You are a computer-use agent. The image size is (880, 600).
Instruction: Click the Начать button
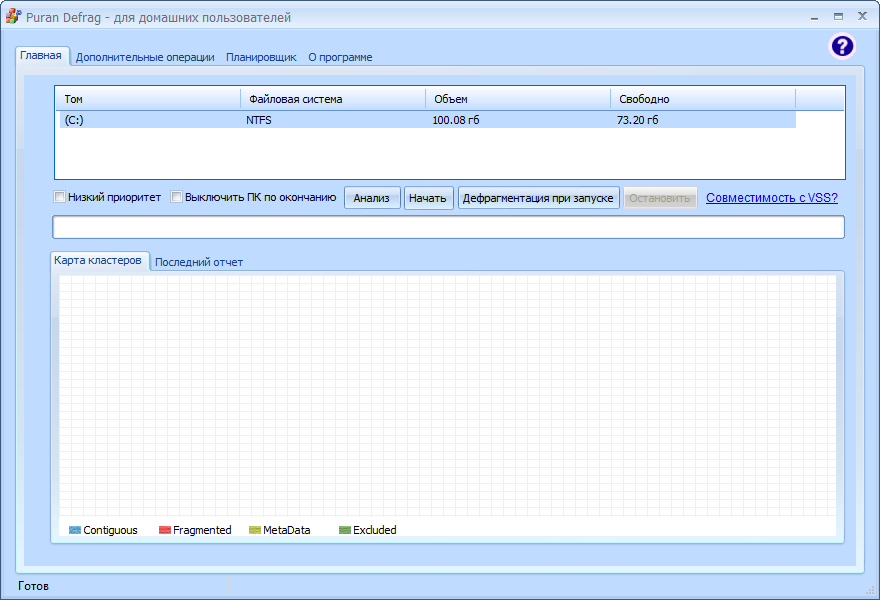(428, 198)
